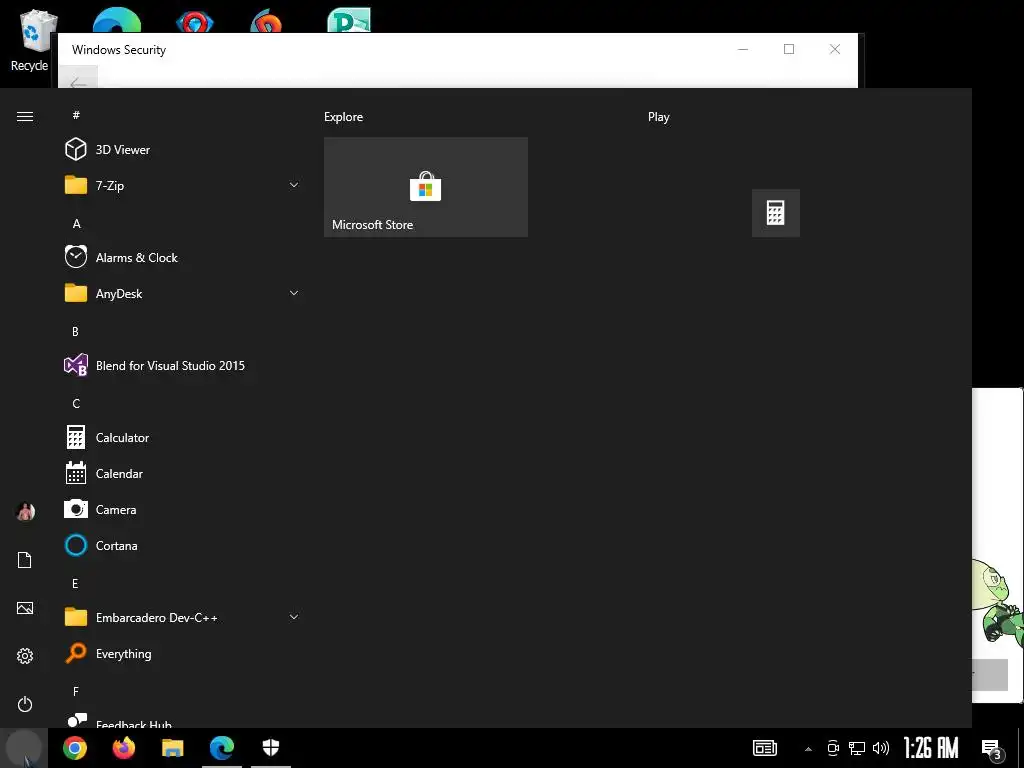Open Pictures from the Start sidebar

25,608
